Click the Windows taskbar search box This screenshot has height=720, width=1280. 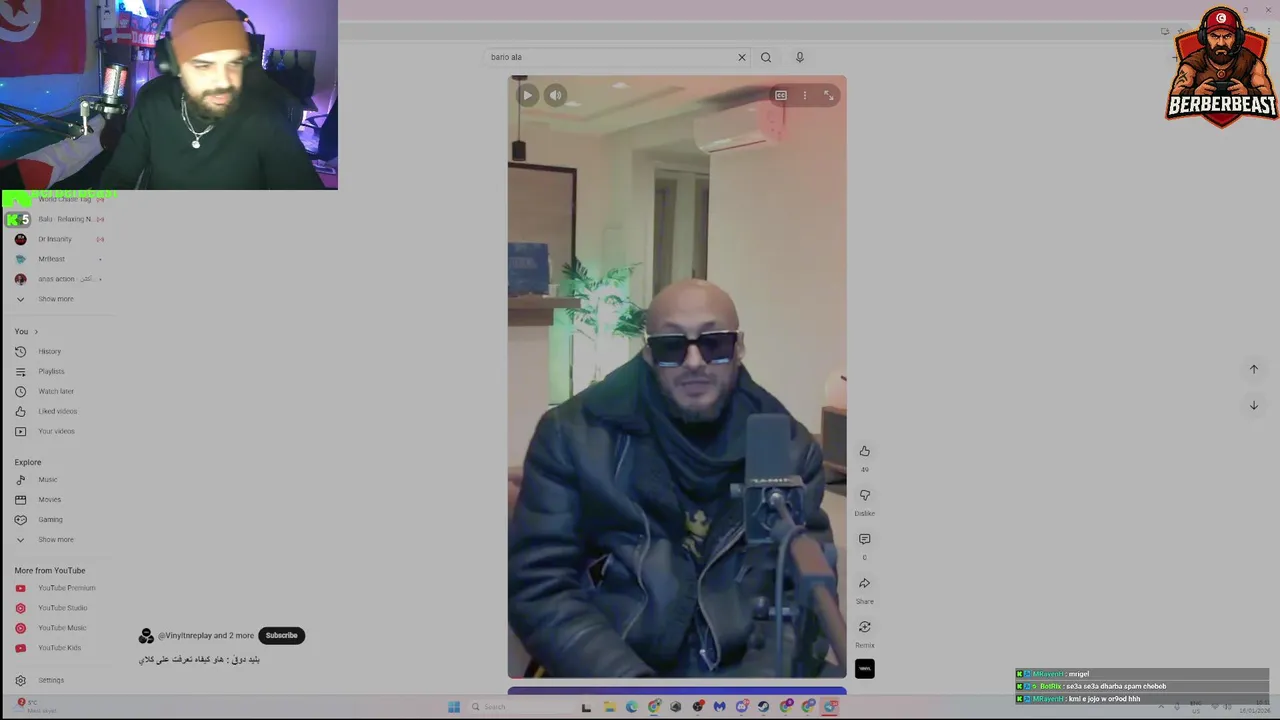[x=520, y=707]
